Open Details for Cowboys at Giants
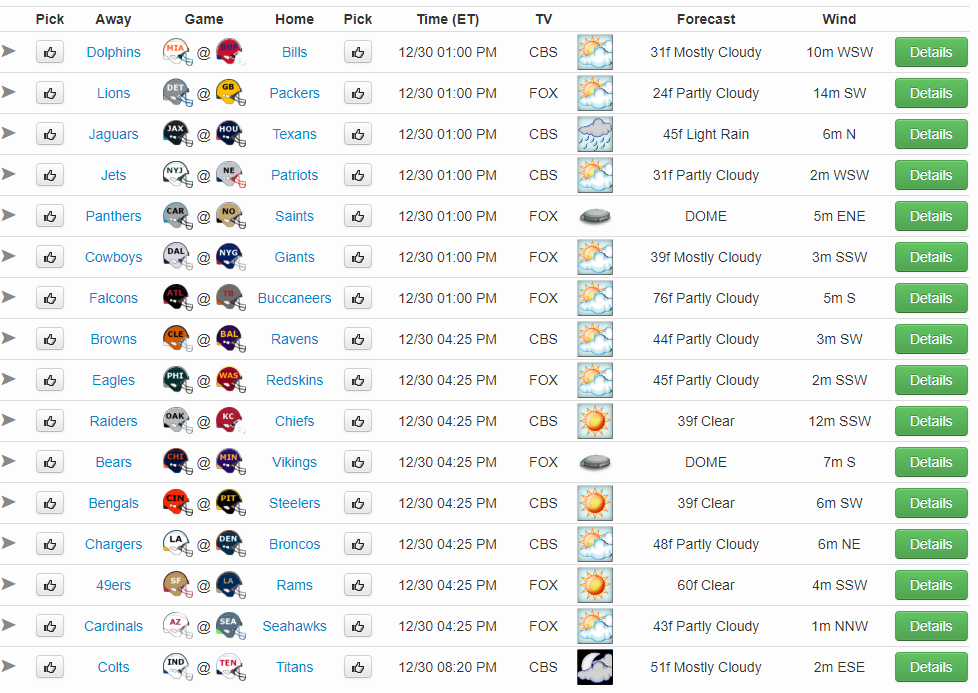Screen dimensions: 978x693 click(931, 257)
